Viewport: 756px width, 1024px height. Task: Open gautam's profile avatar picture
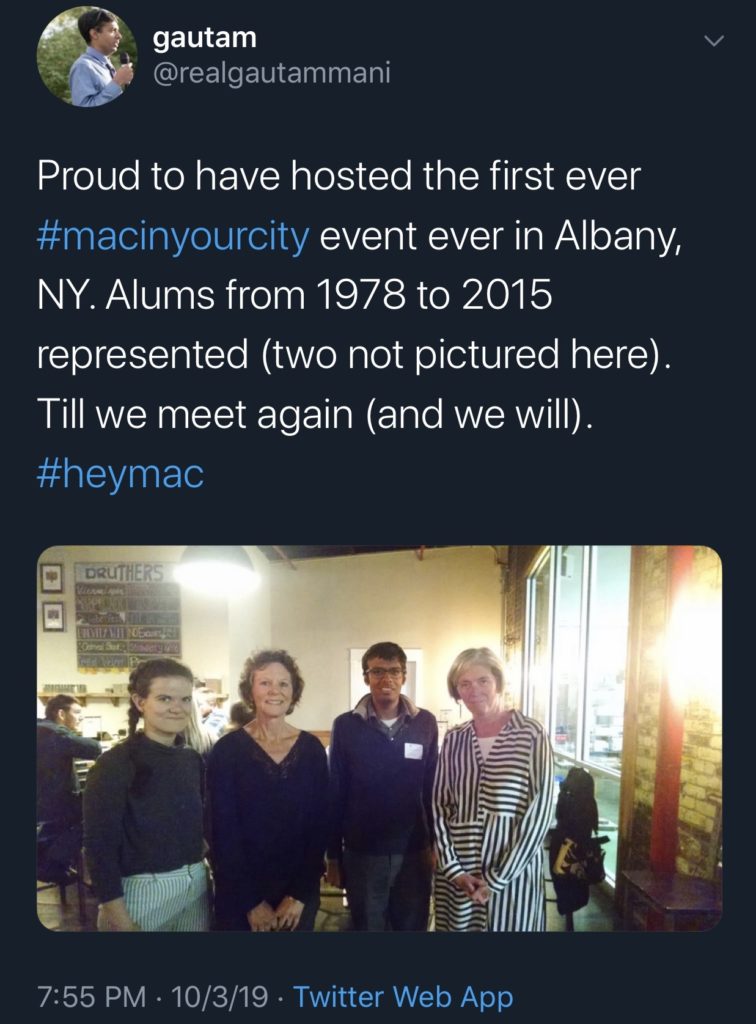click(x=87, y=56)
